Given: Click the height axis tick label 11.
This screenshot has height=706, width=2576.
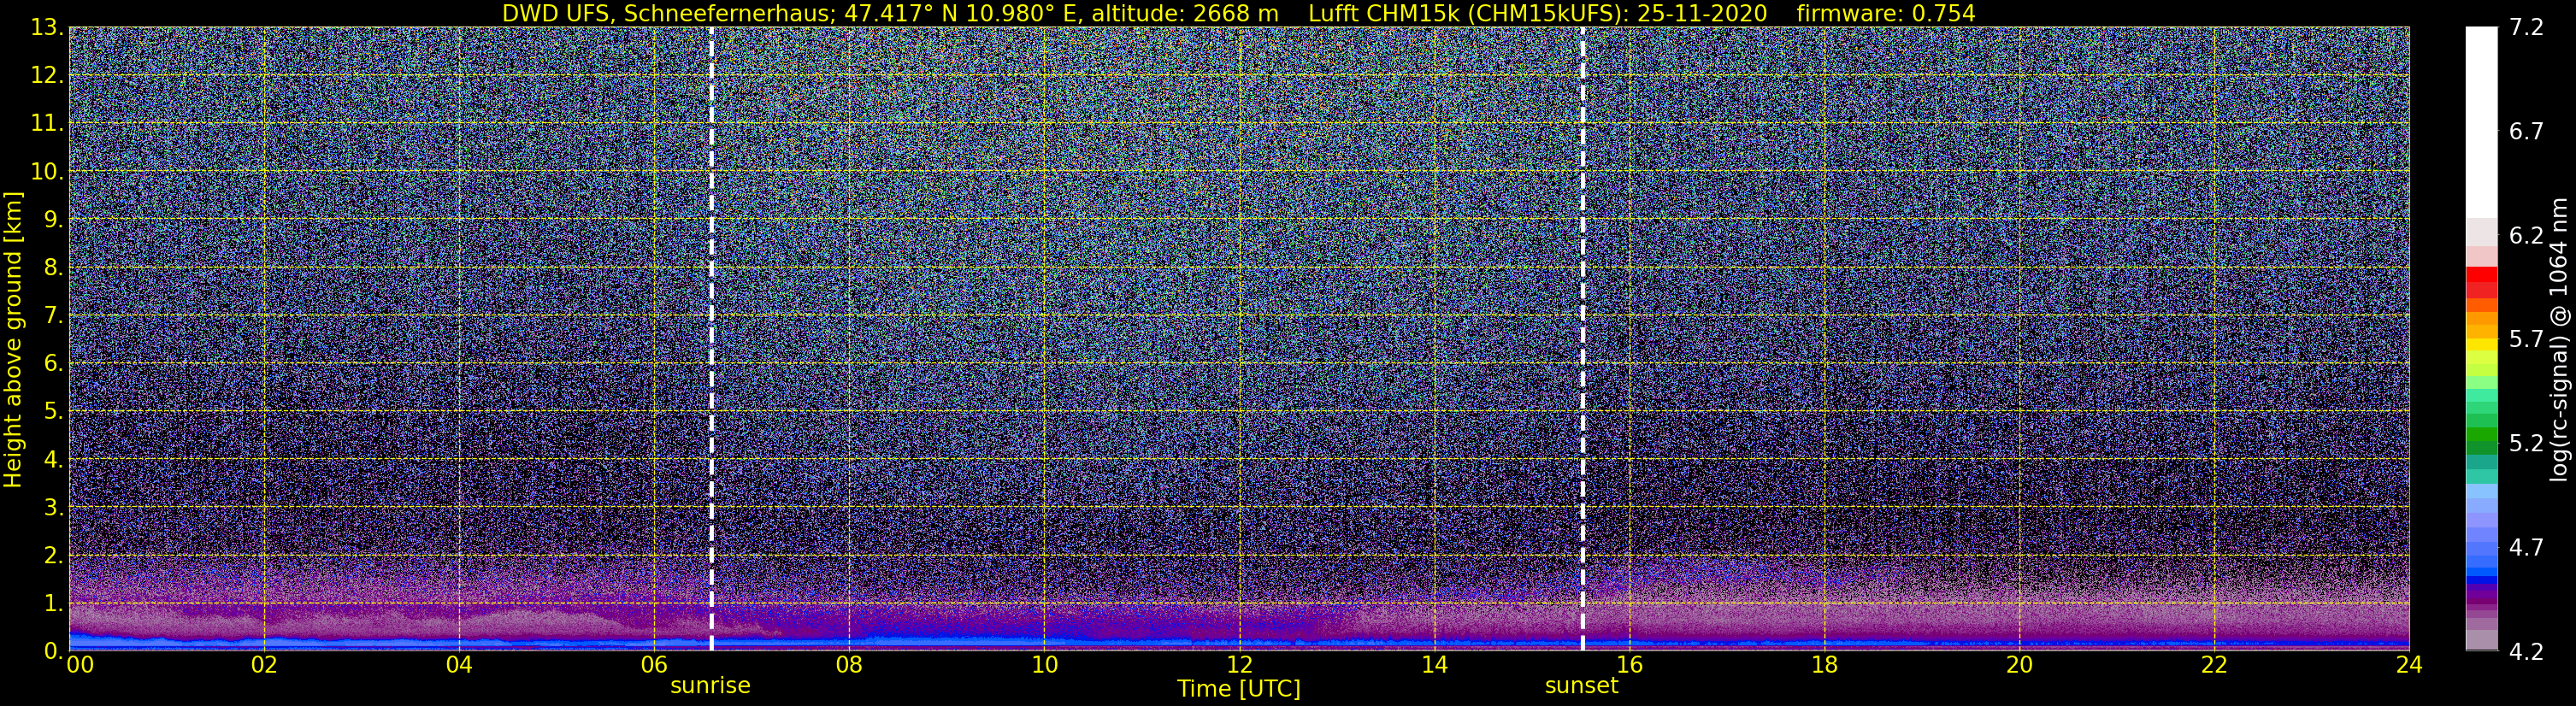Looking at the screenshot, I should pyautogui.click(x=47, y=124).
